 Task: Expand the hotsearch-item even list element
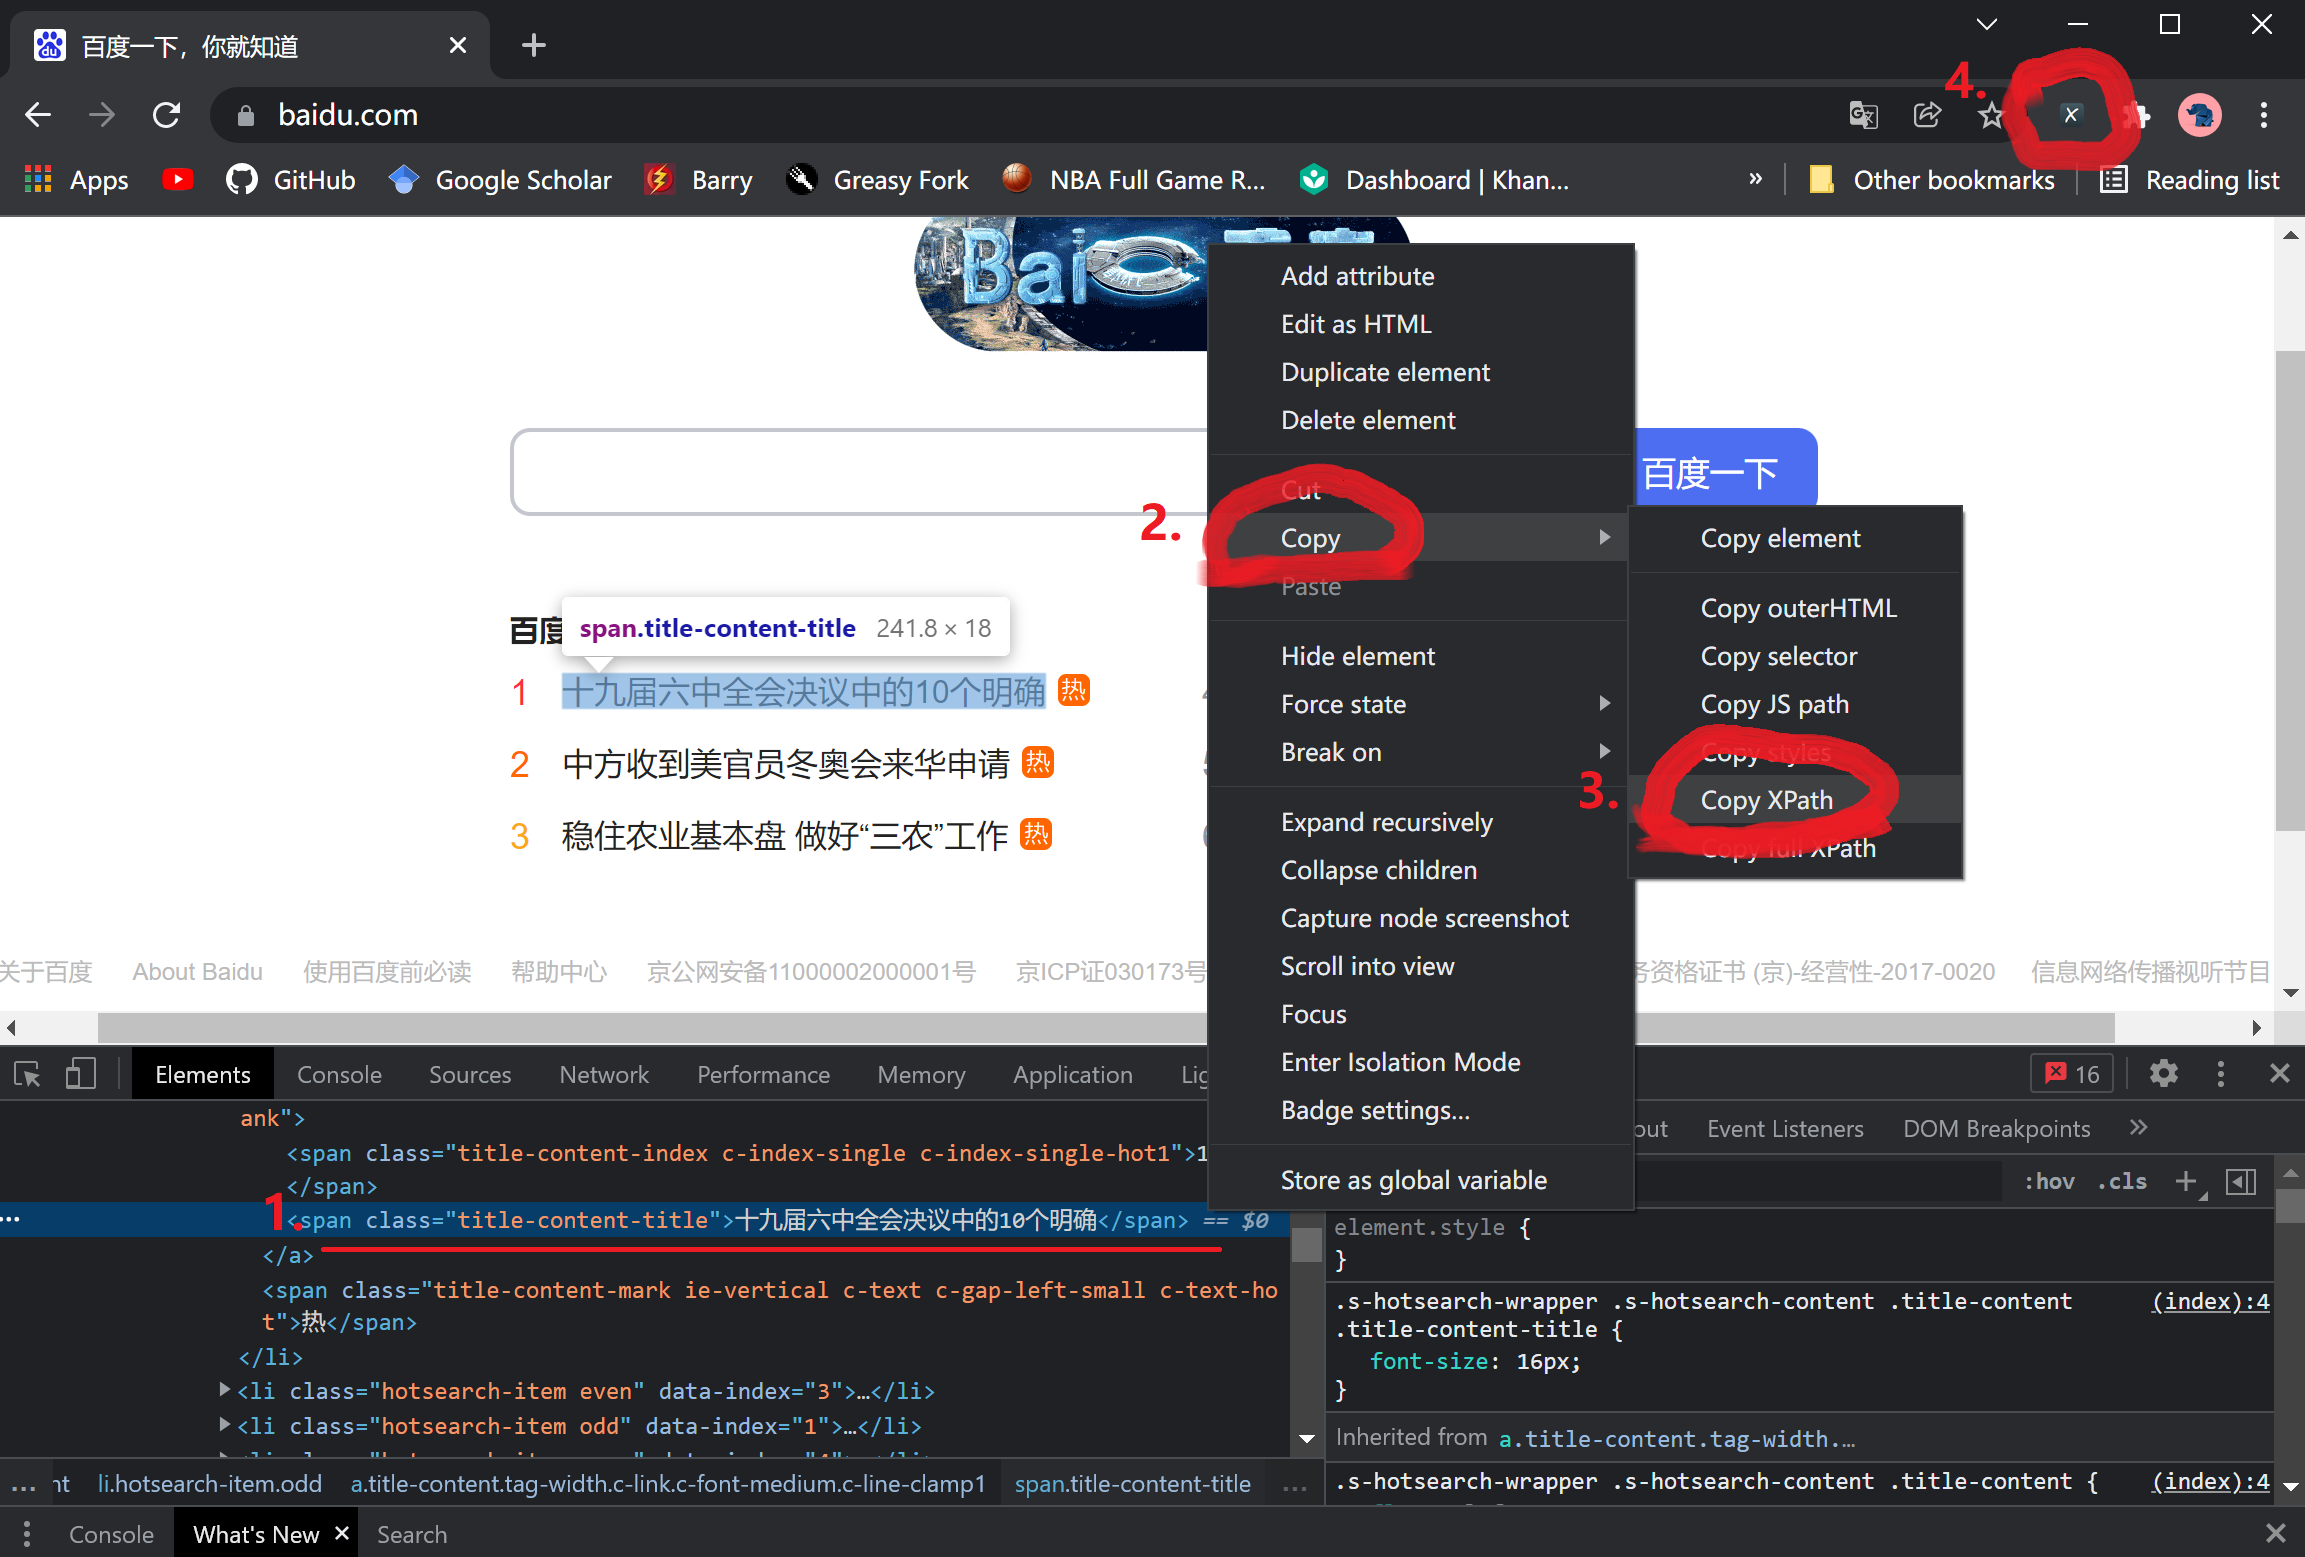click(224, 1390)
